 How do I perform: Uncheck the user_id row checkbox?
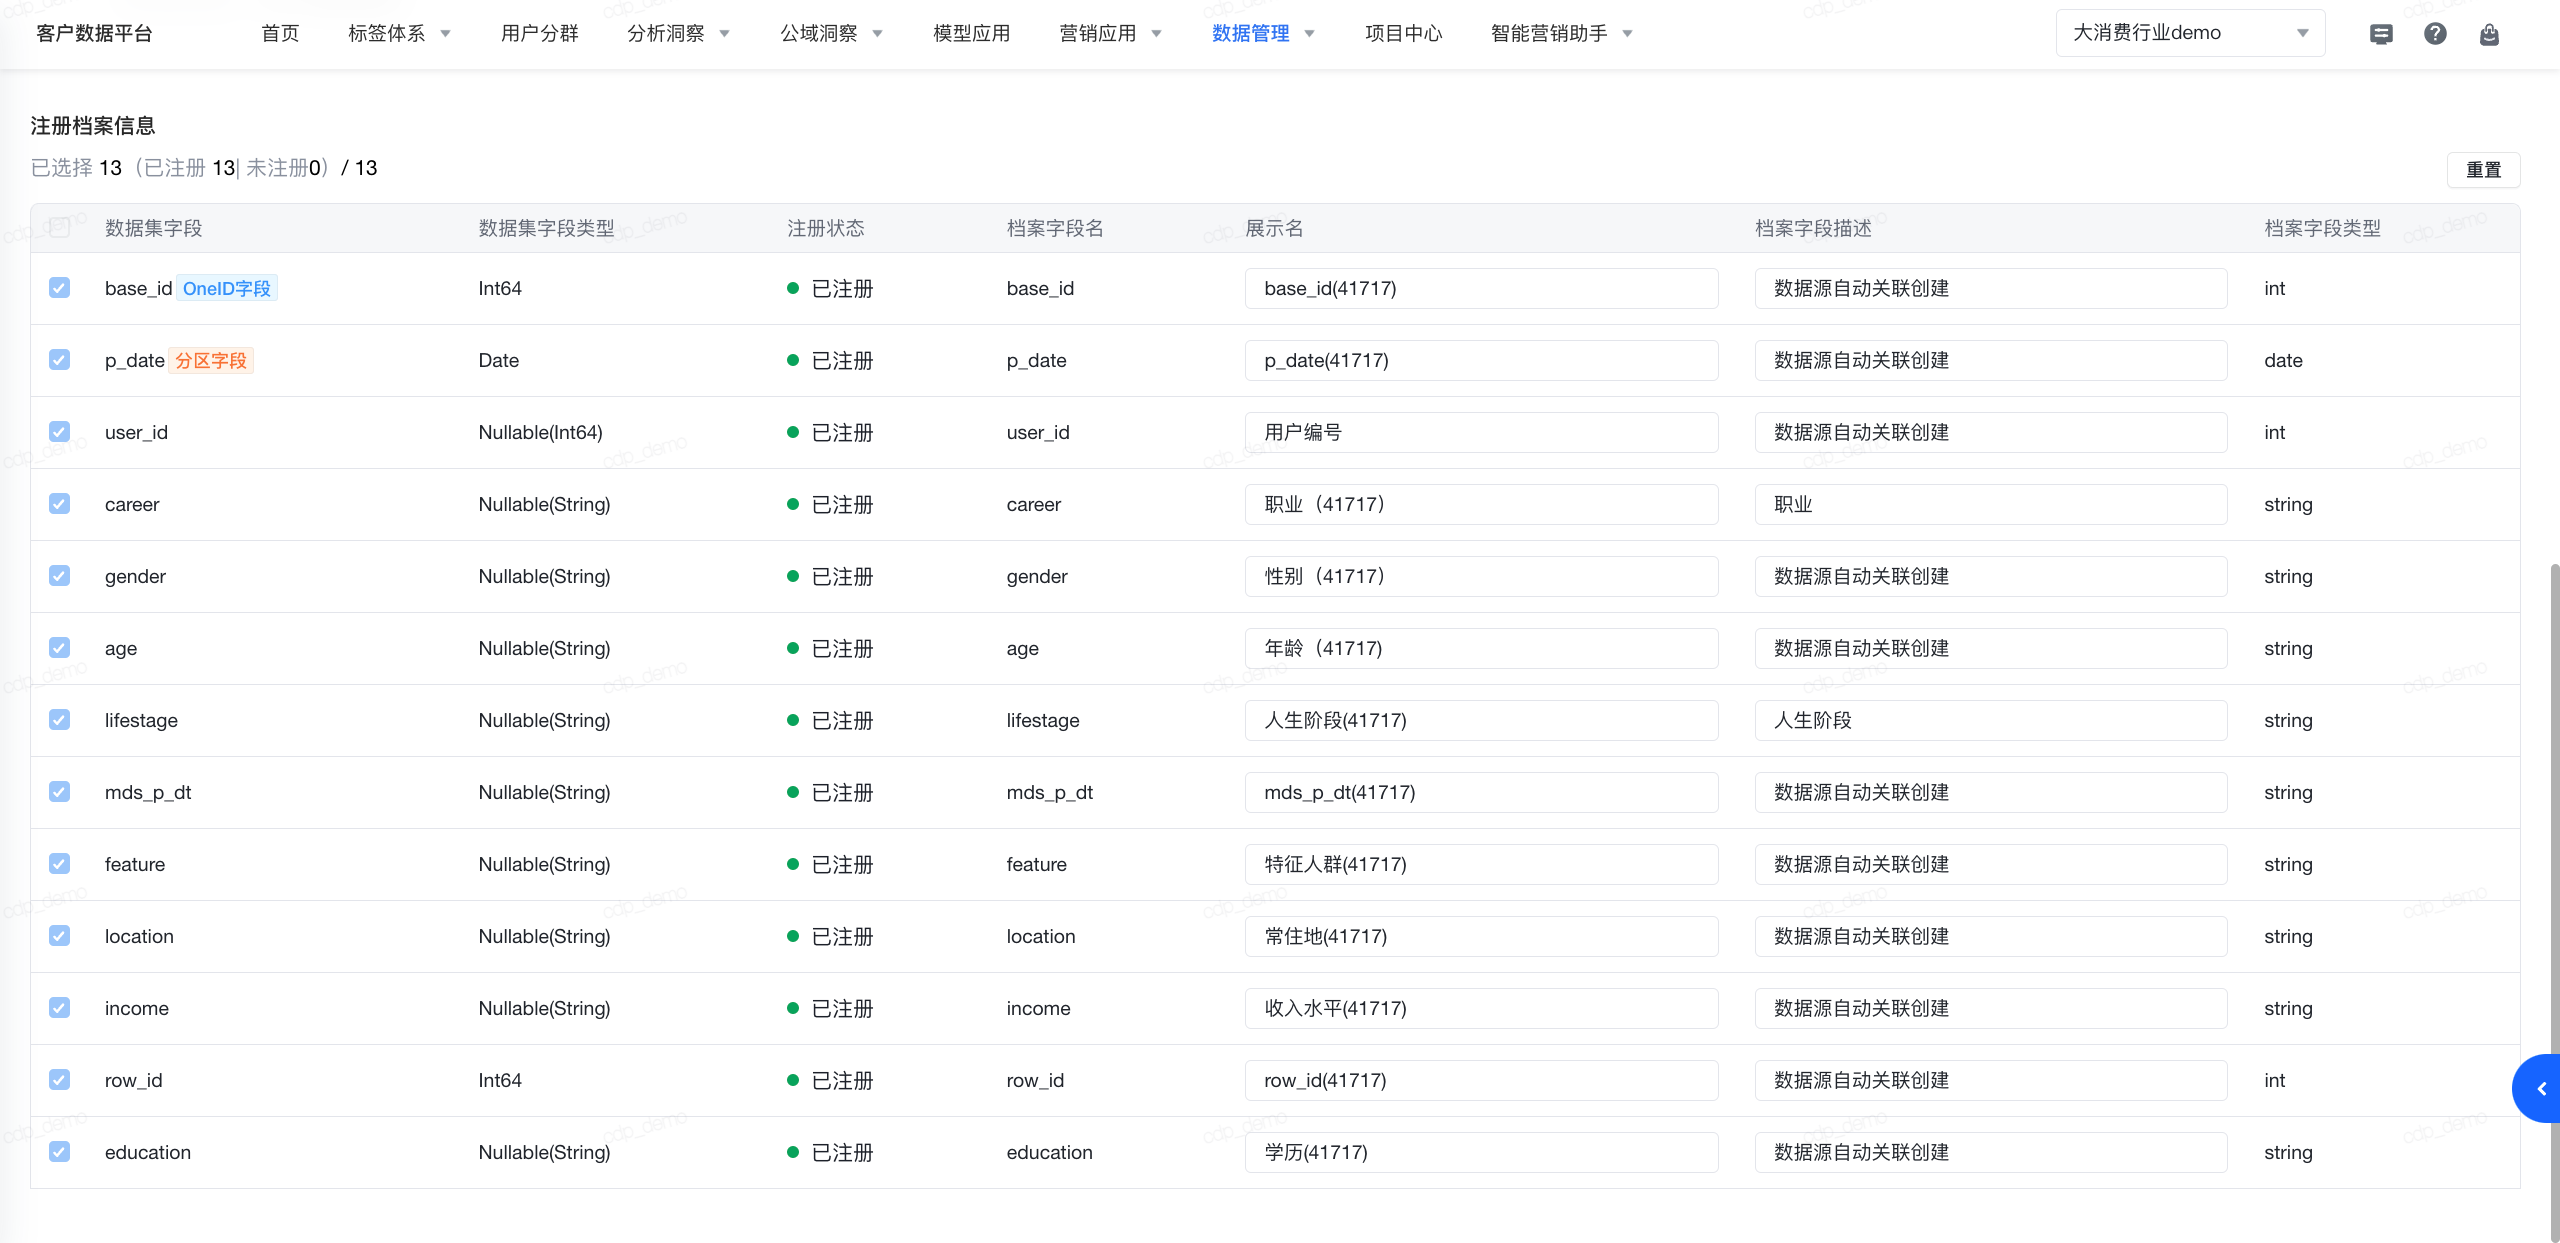coord(60,432)
